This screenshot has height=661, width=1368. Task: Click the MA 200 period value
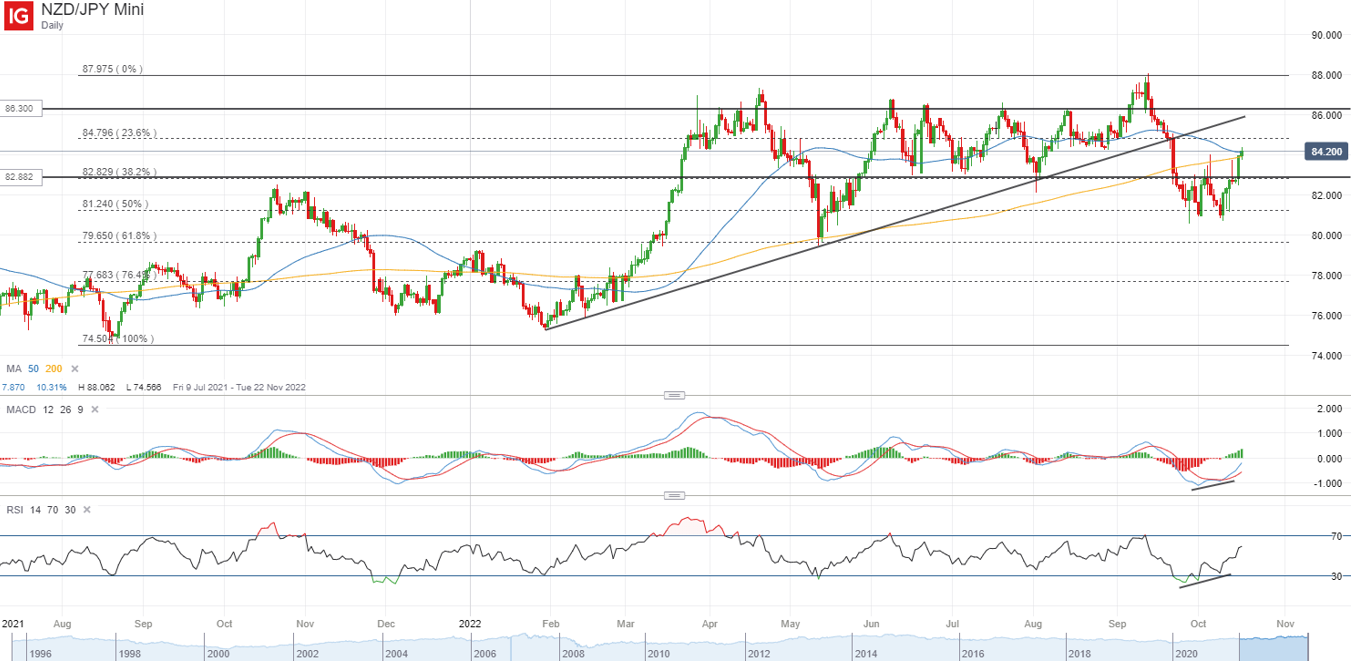54,369
